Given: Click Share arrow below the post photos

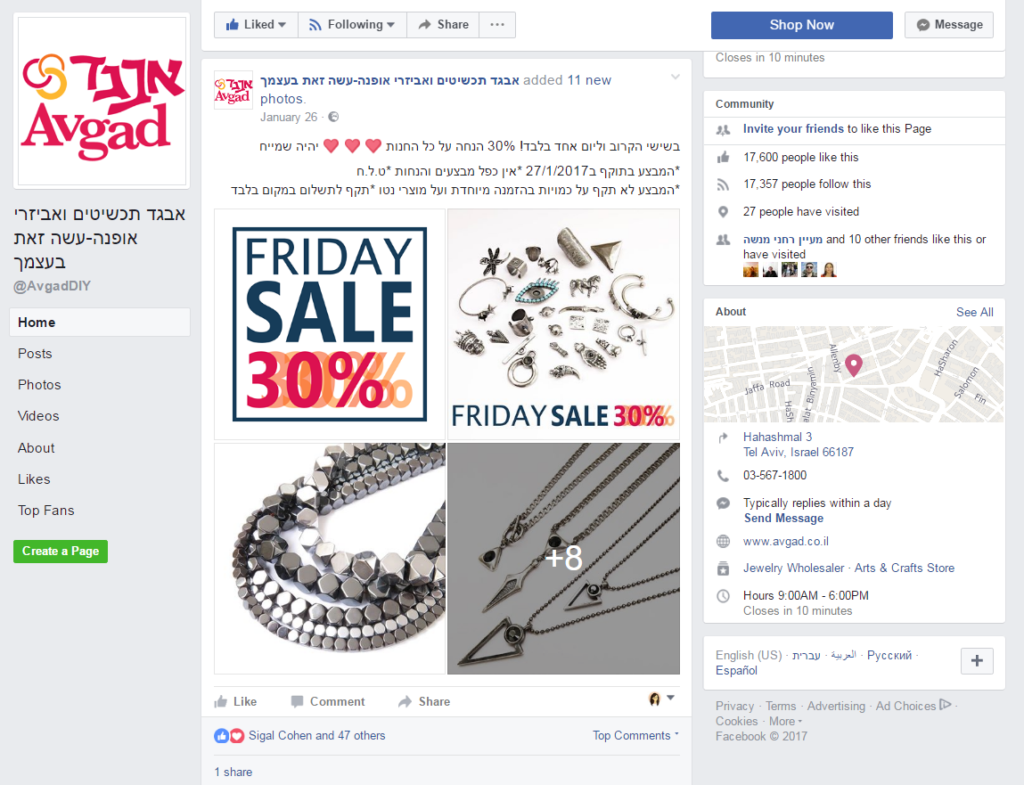Looking at the screenshot, I should (x=424, y=701).
